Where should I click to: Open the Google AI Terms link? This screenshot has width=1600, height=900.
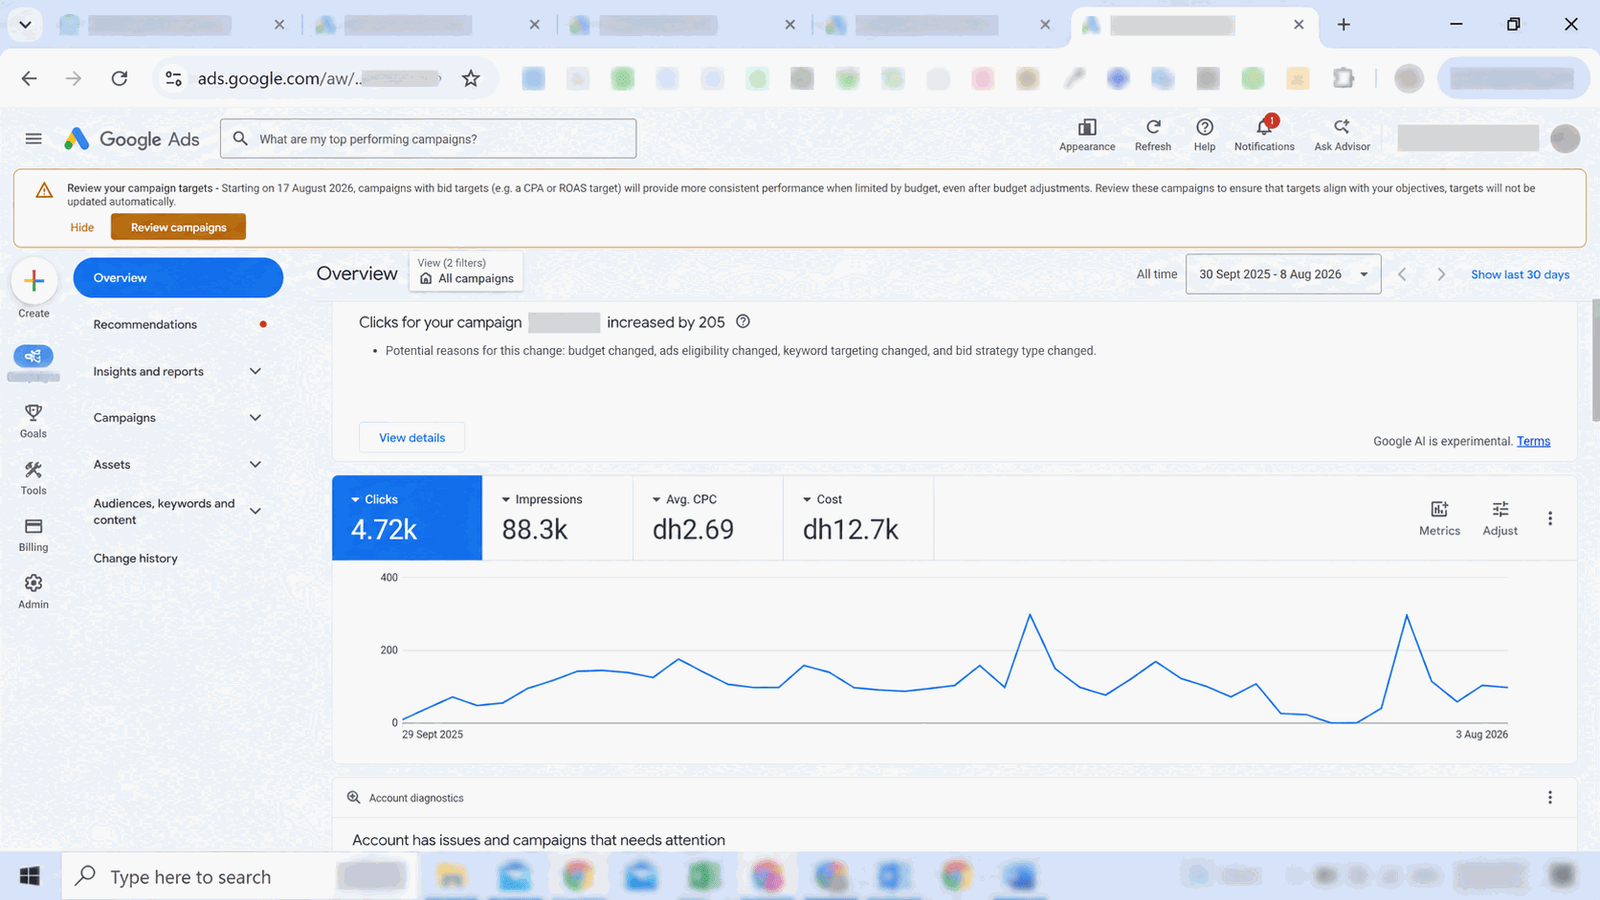[1533, 441]
